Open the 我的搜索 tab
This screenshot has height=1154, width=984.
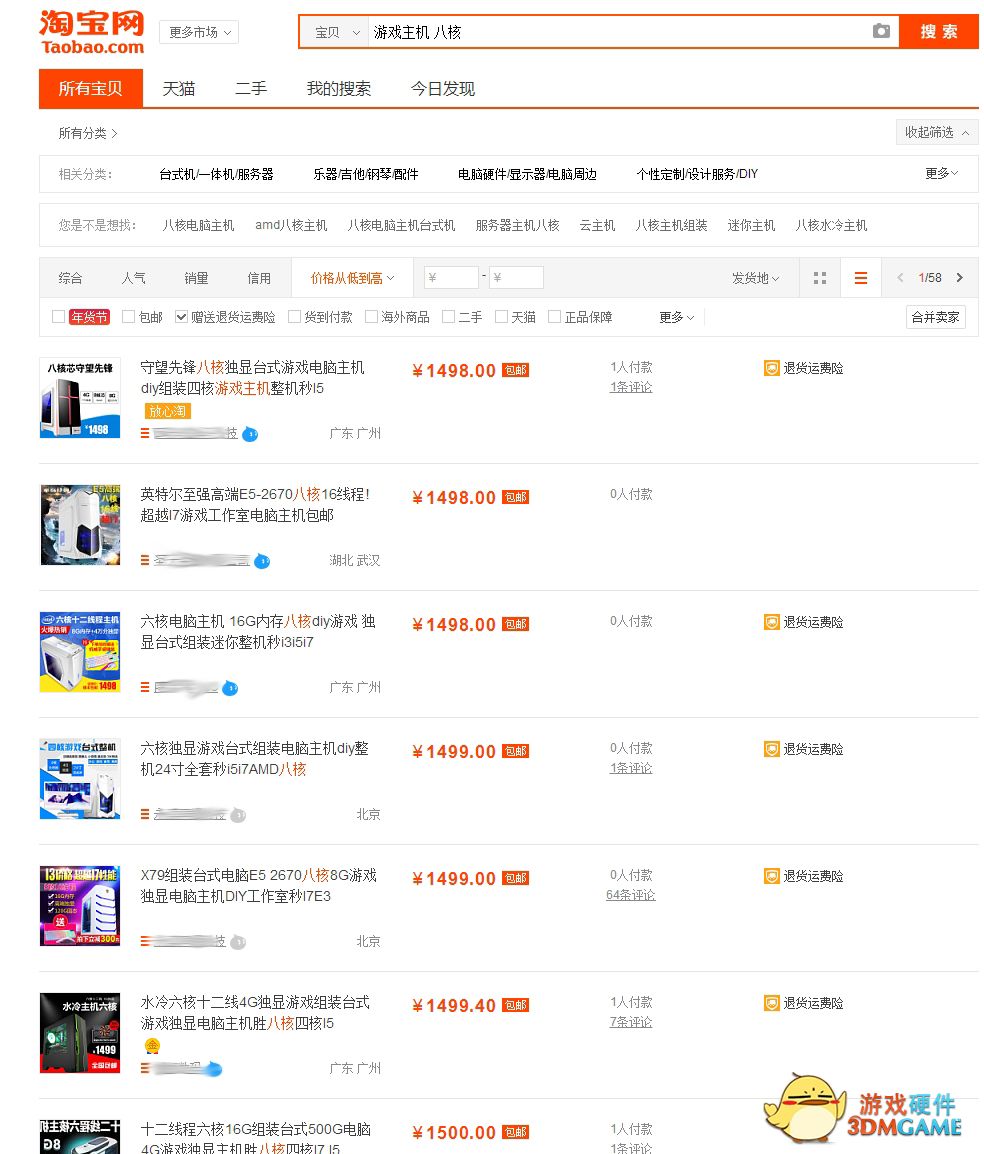pyautogui.click(x=339, y=89)
